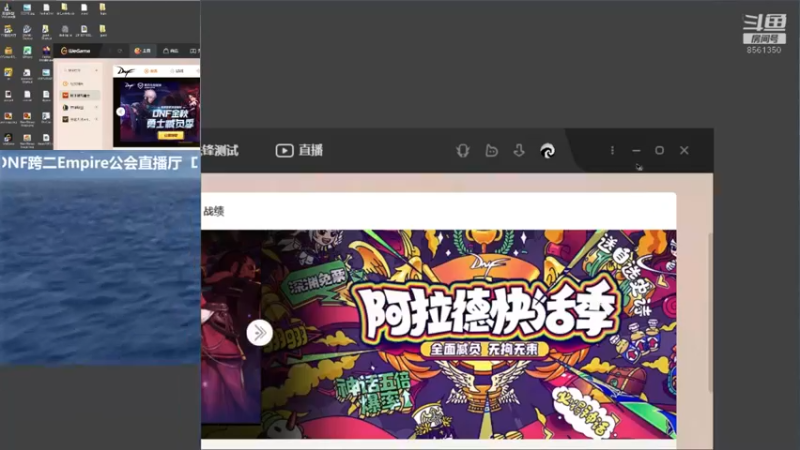Expand chevron on last sidebar game
Viewport: 800px width, 450px height.
pyautogui.click(x=96, y=119)
